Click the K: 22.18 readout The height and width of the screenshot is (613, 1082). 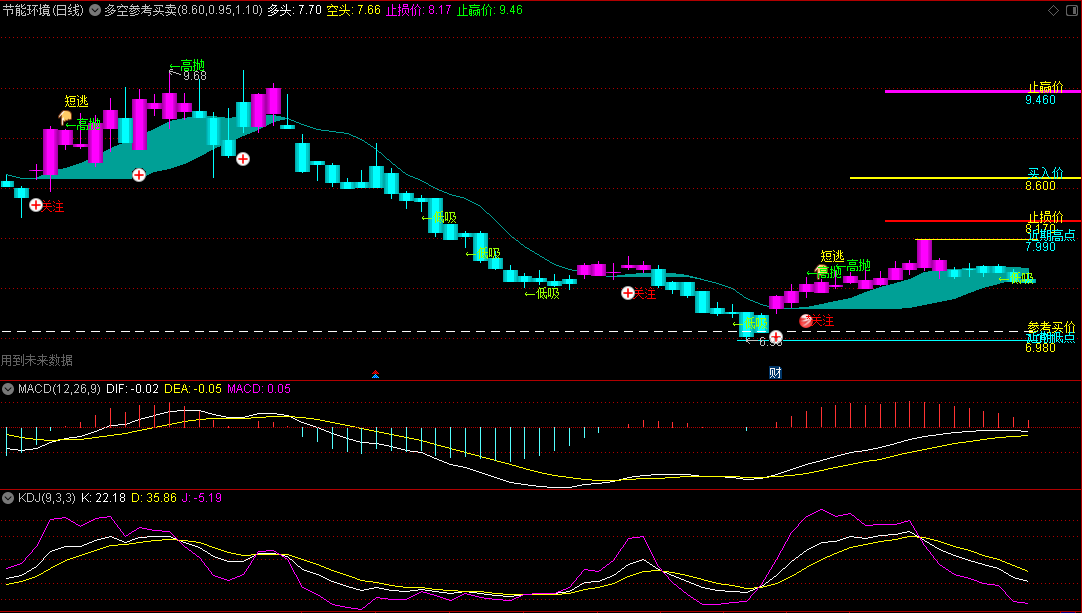[104, 498]
